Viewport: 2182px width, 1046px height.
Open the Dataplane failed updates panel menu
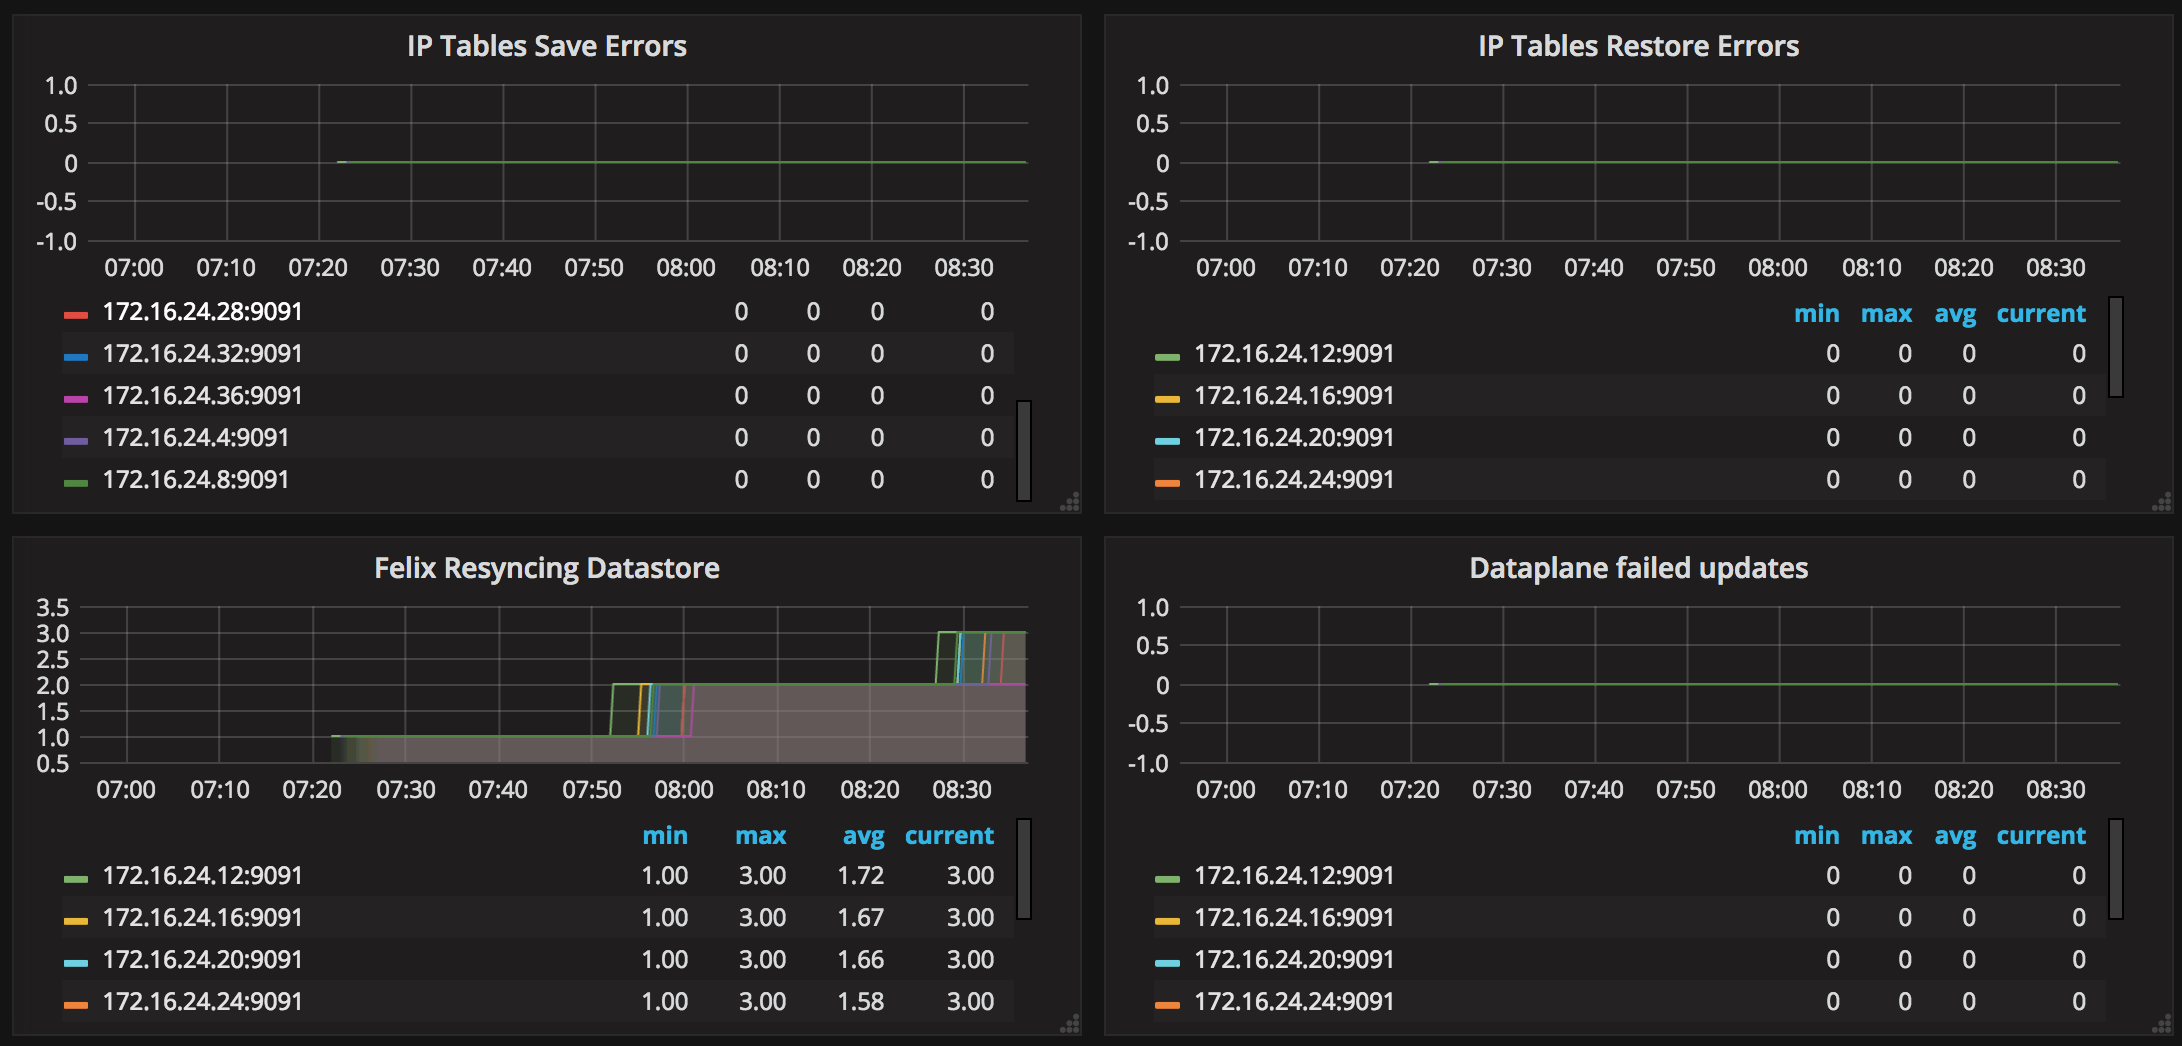click(x=1638, y=568)
